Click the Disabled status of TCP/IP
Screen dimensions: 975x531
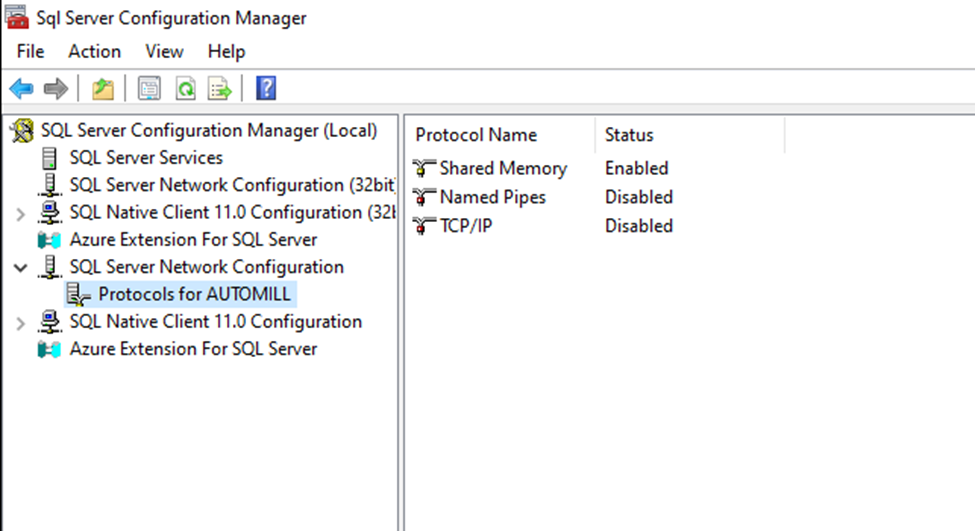[639, 225]
